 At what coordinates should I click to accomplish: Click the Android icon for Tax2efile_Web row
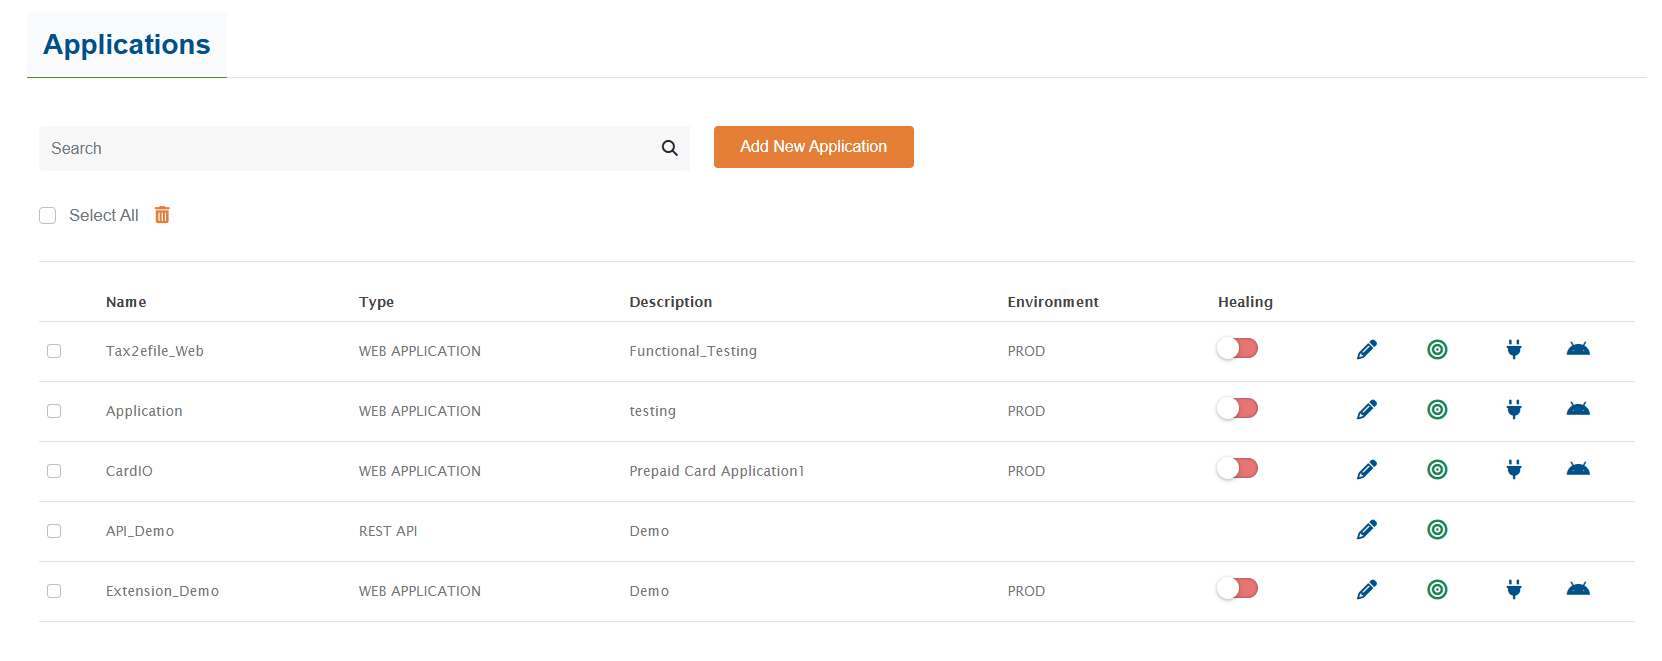click(x=1578, y=349)
